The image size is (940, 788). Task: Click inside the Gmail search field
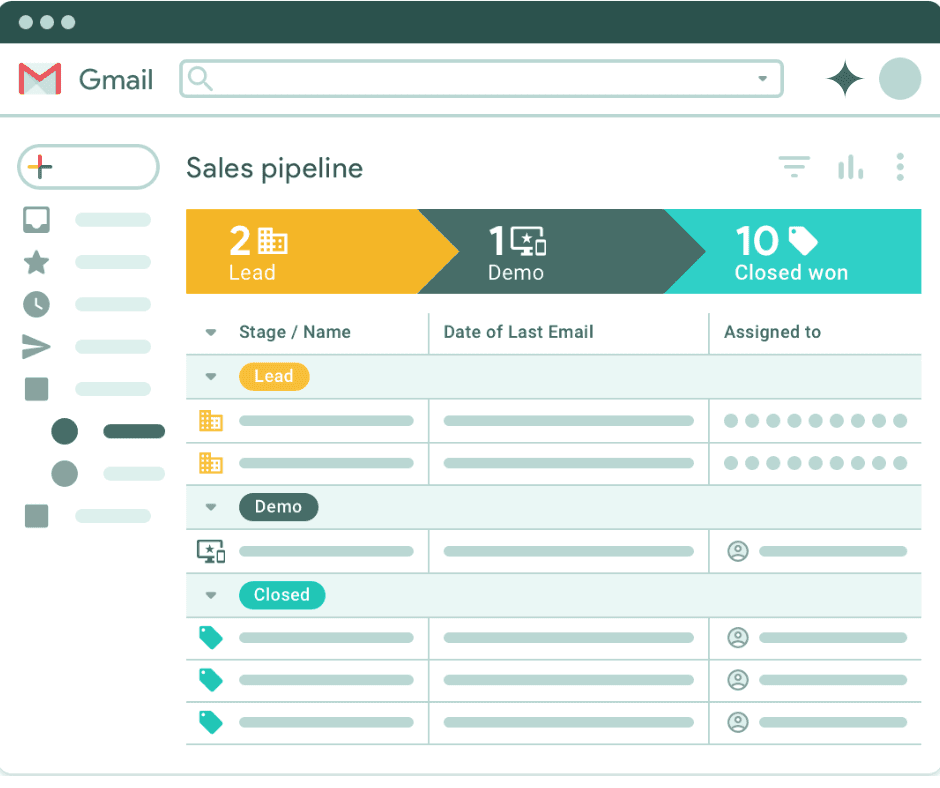point(481,79)
